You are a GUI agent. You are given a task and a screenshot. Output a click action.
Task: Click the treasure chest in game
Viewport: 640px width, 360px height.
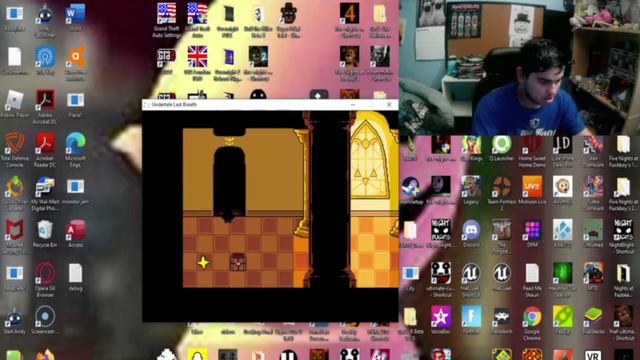pyautogui.click(x=238, y=262)
